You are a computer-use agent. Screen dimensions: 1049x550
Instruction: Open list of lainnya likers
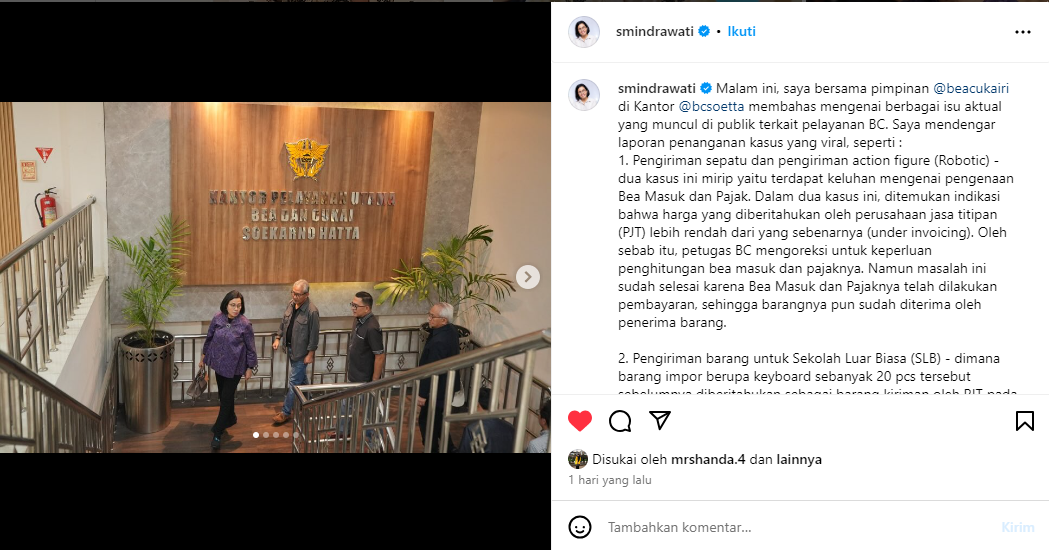tap(799, 460)
